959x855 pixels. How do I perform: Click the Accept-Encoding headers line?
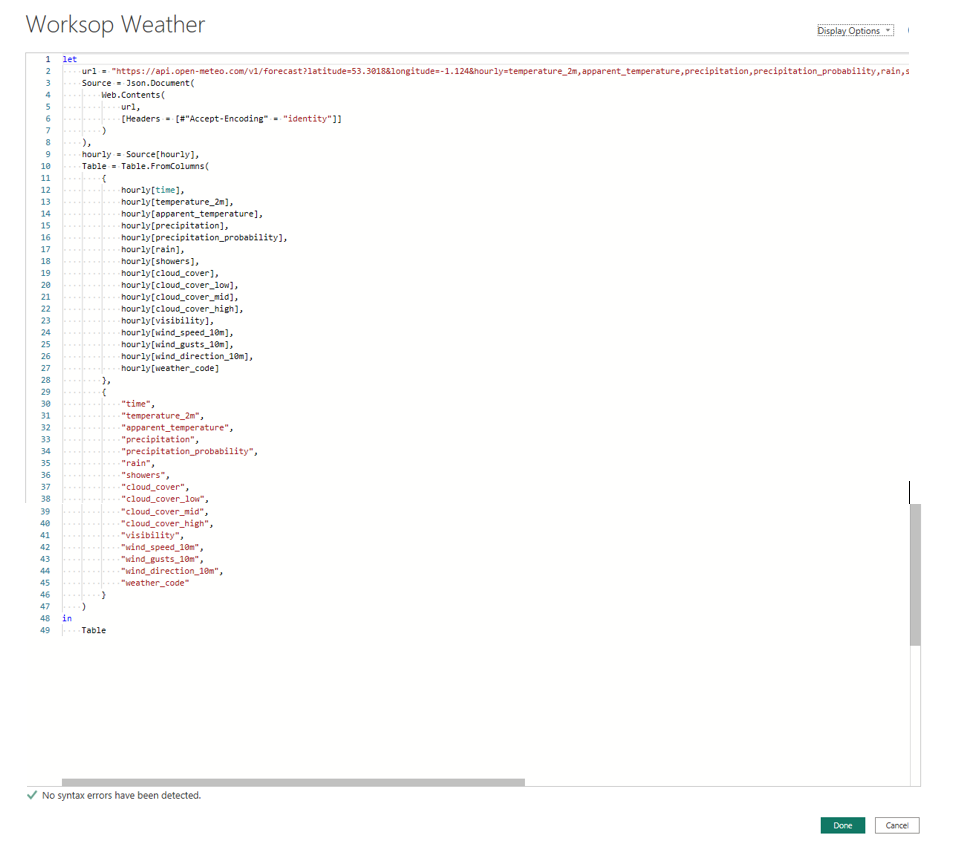click(x=231, y=120)
